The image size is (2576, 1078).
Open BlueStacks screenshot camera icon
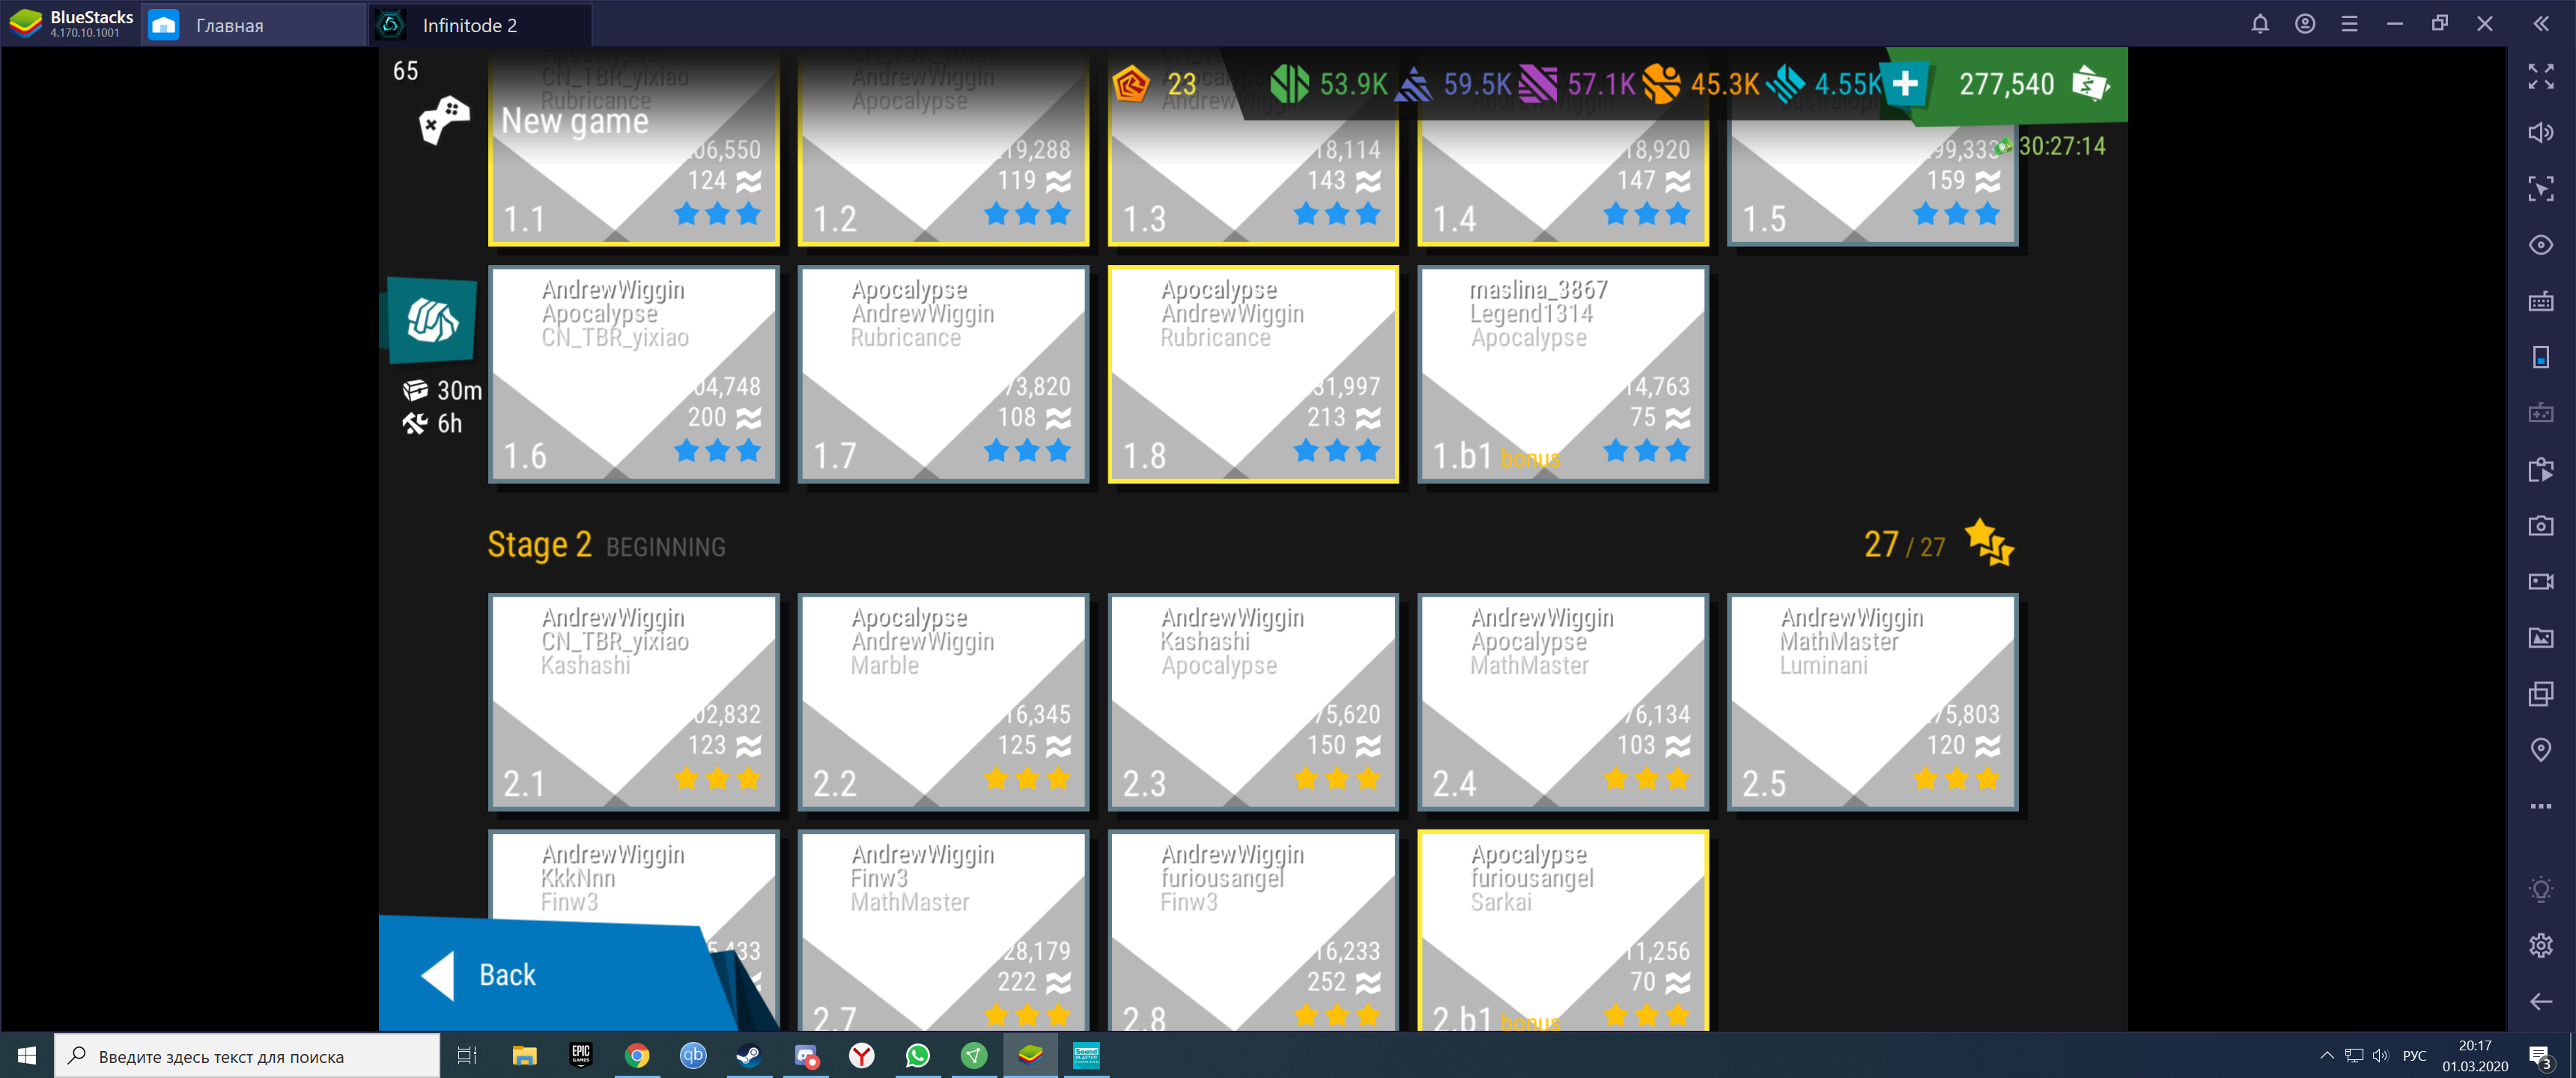(2540, 526)
